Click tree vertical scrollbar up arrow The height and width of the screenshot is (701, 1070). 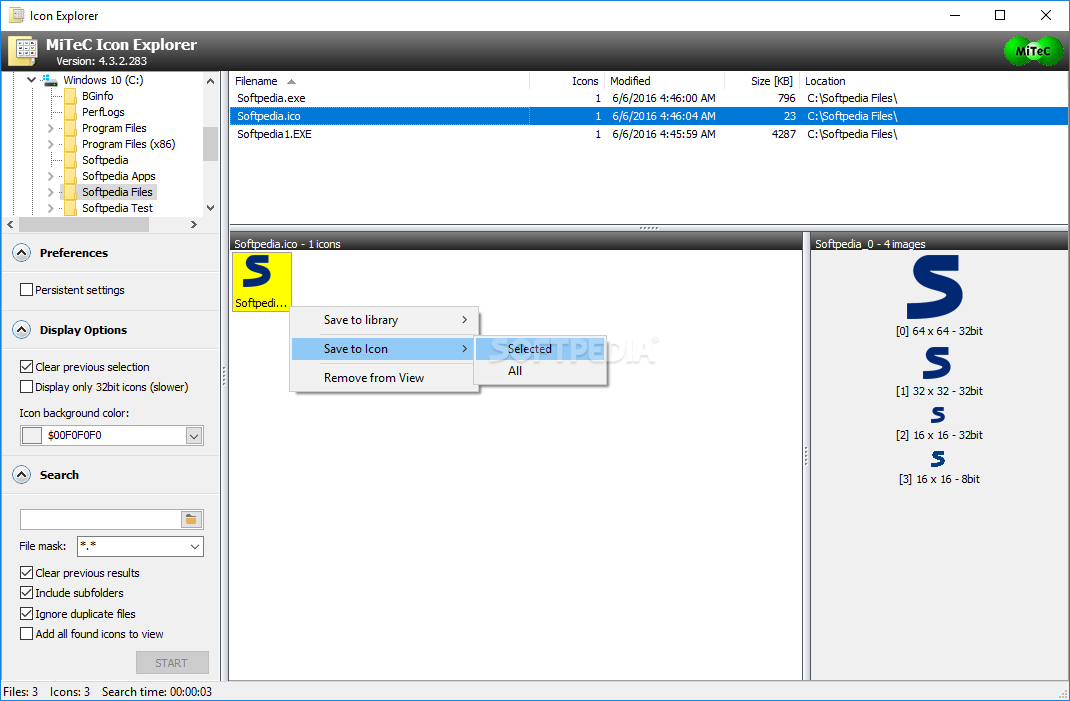tap(210, 81)
